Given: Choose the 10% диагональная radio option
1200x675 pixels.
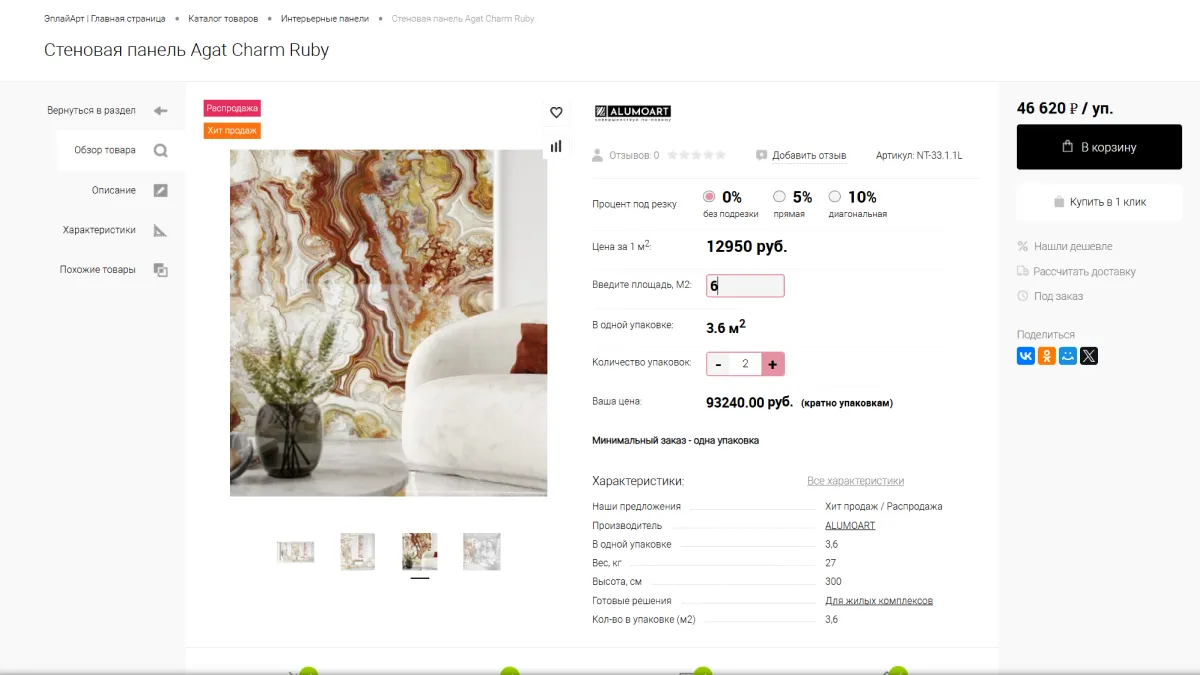Looking at the screenshot, I should coord(835,197).
